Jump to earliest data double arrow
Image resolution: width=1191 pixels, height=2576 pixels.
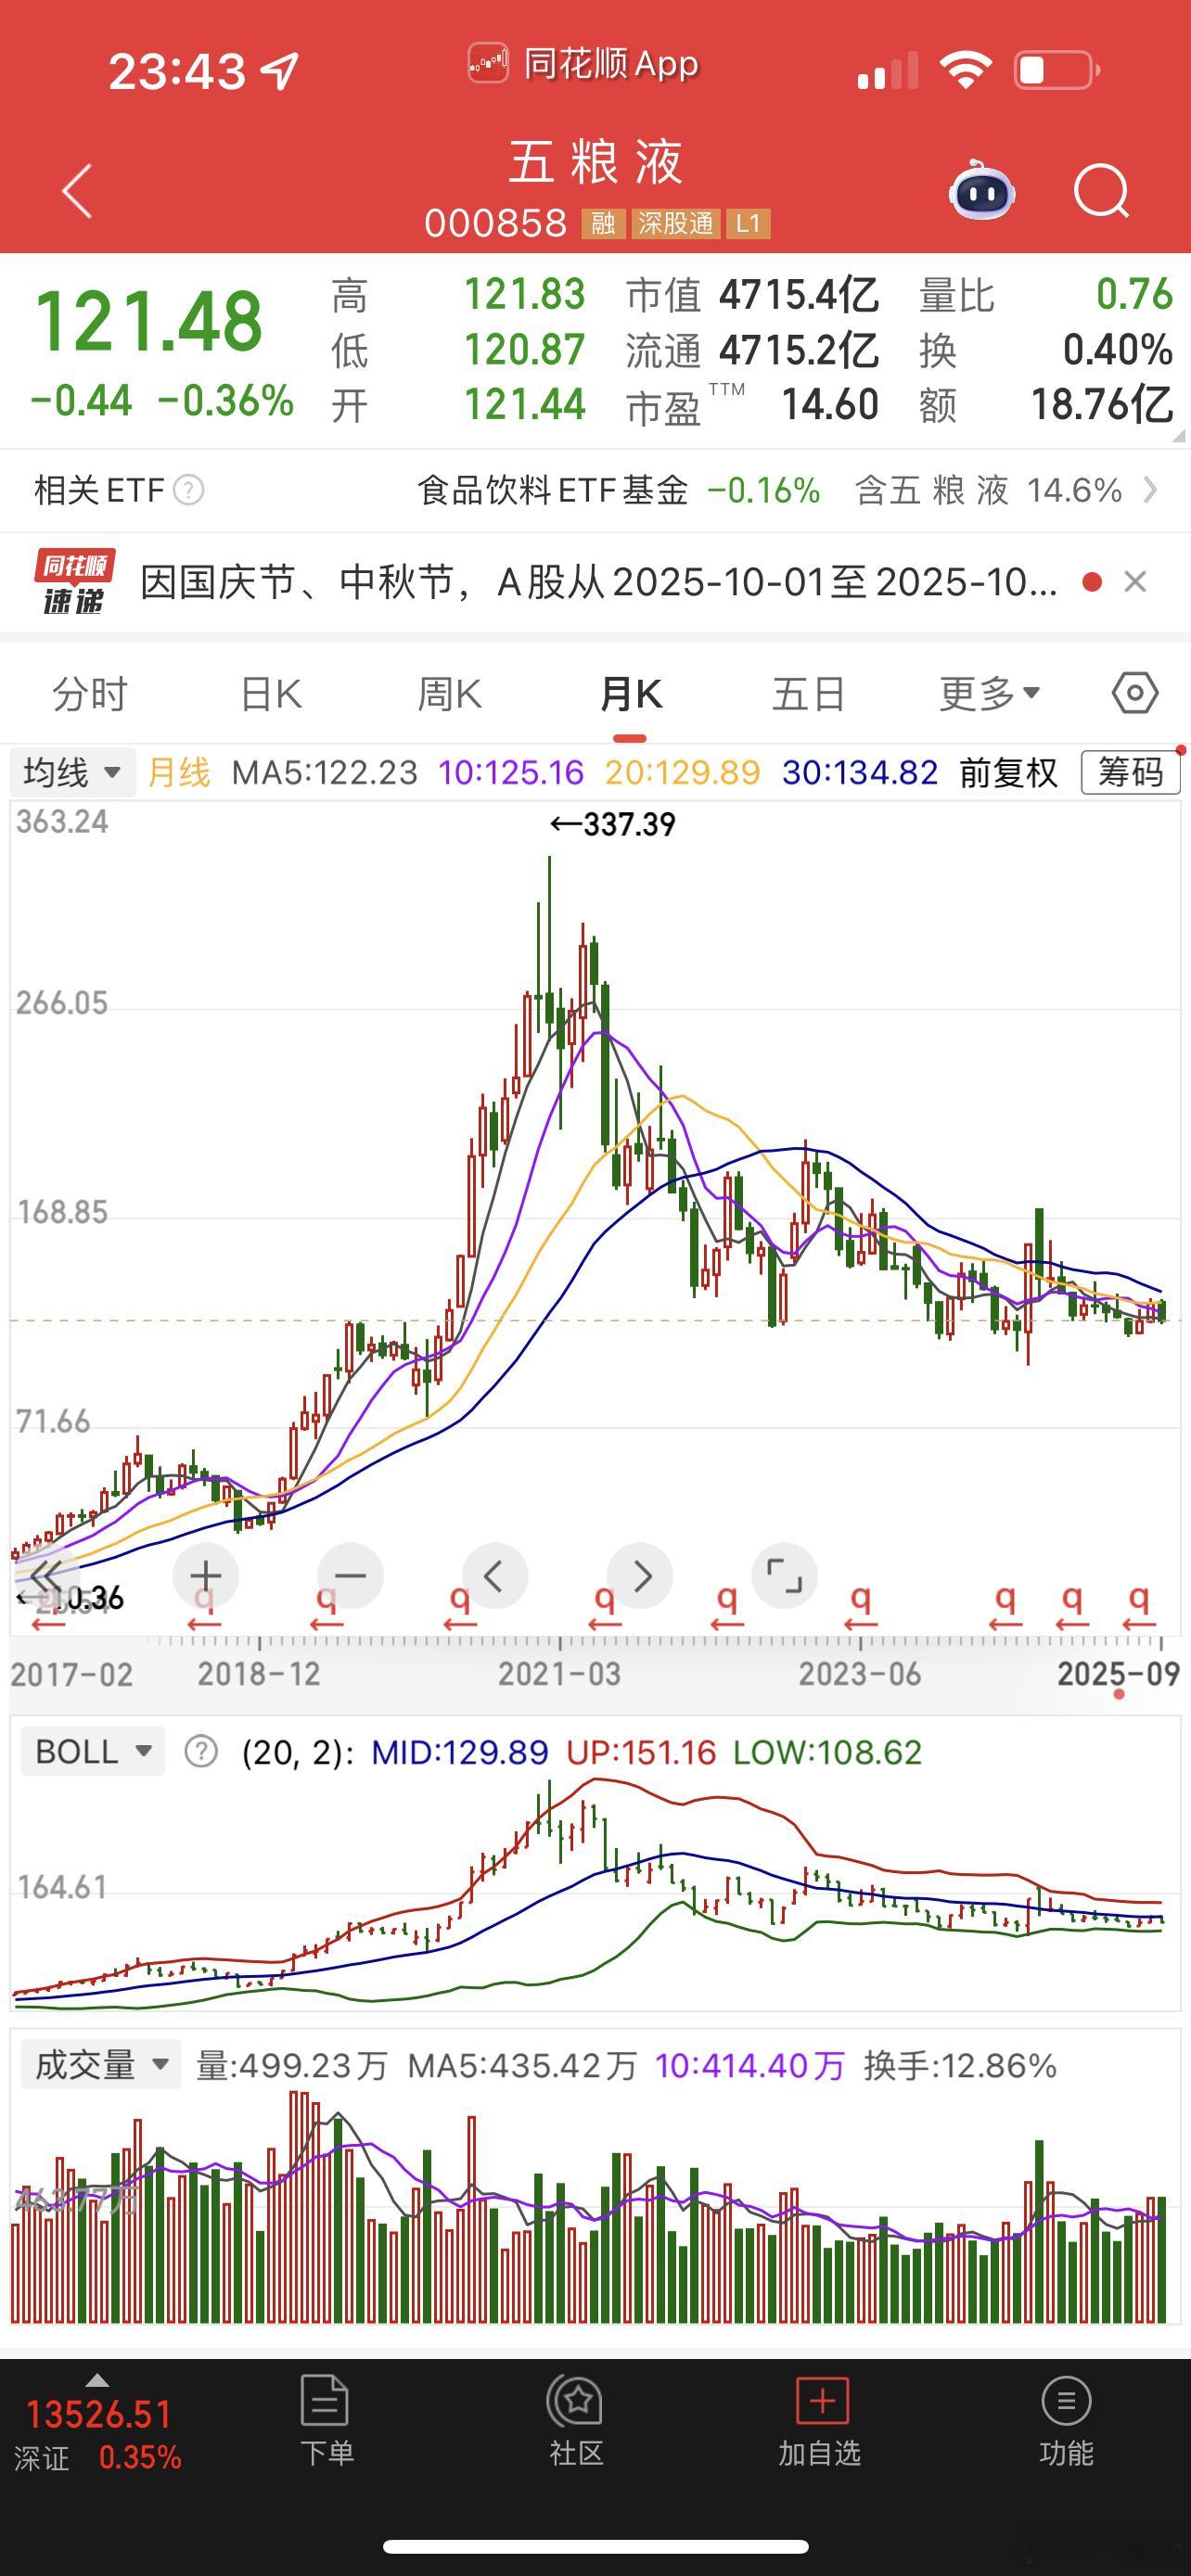coord(45,1575)
